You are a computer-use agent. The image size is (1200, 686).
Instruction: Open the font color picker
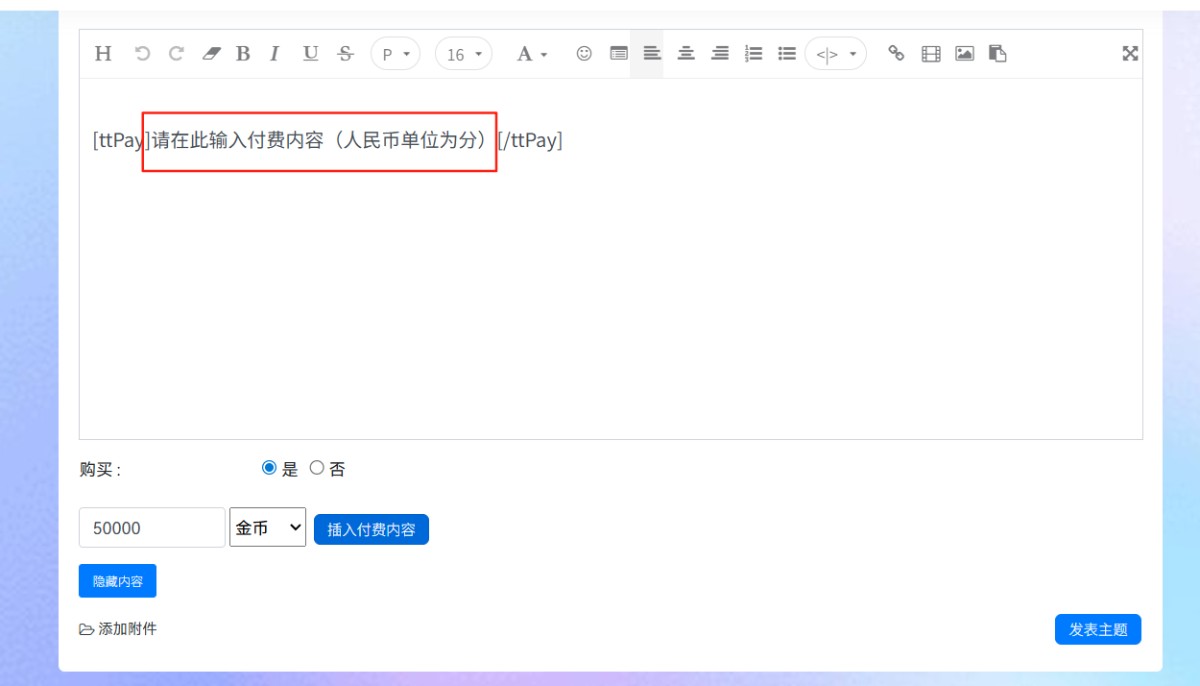[531, 54]
